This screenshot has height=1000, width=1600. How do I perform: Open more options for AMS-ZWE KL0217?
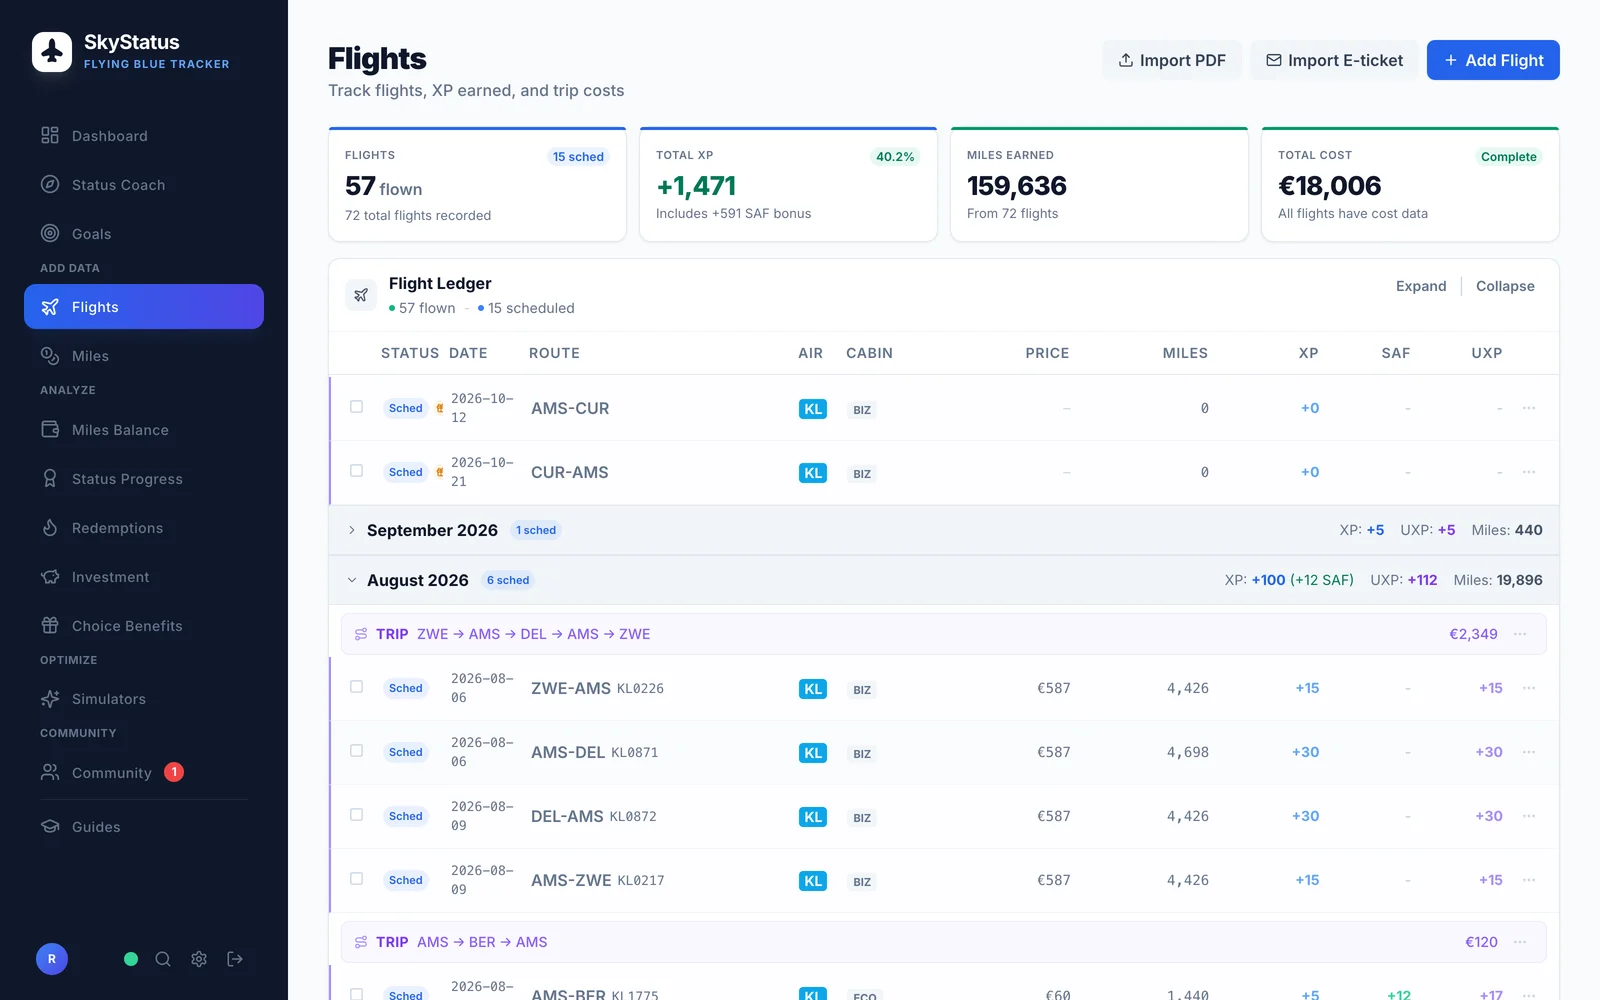point(1529,880)
